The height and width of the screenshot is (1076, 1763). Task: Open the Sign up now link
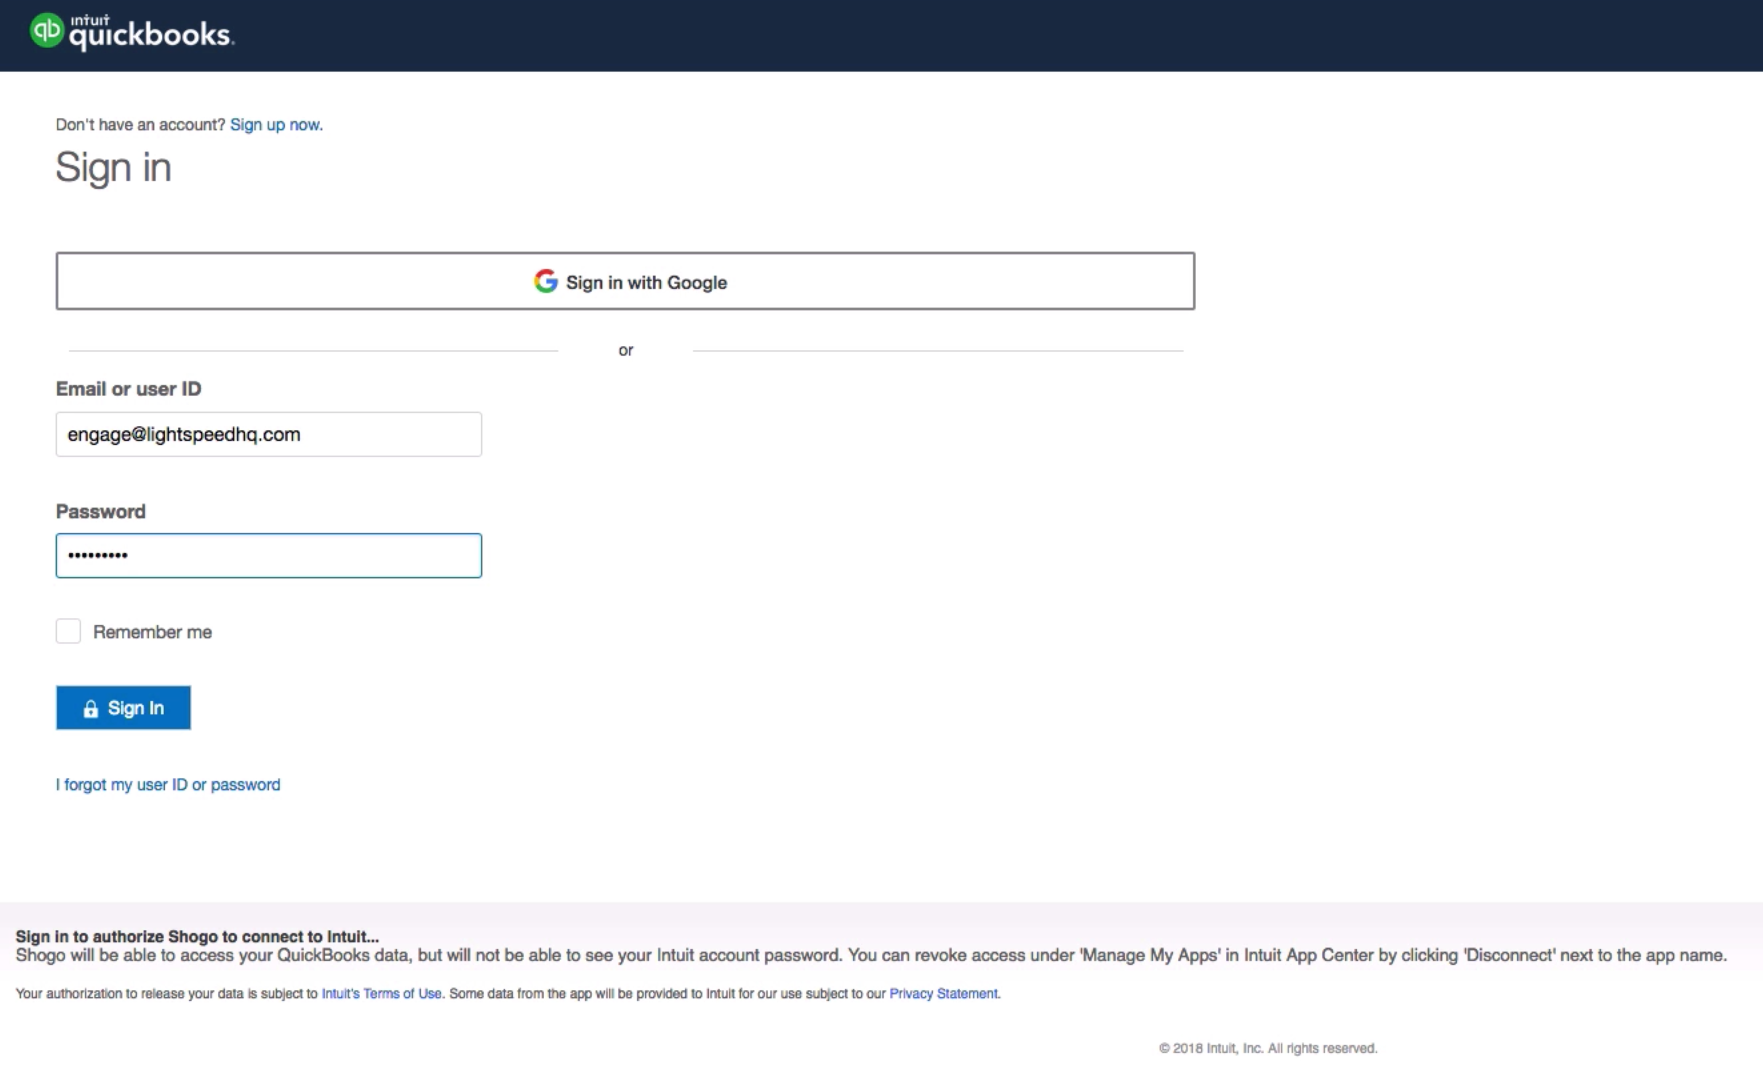(276, 124)
